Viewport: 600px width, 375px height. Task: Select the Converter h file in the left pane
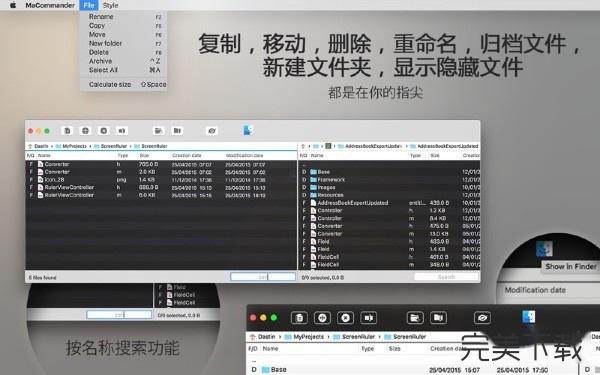click(161, 164)
